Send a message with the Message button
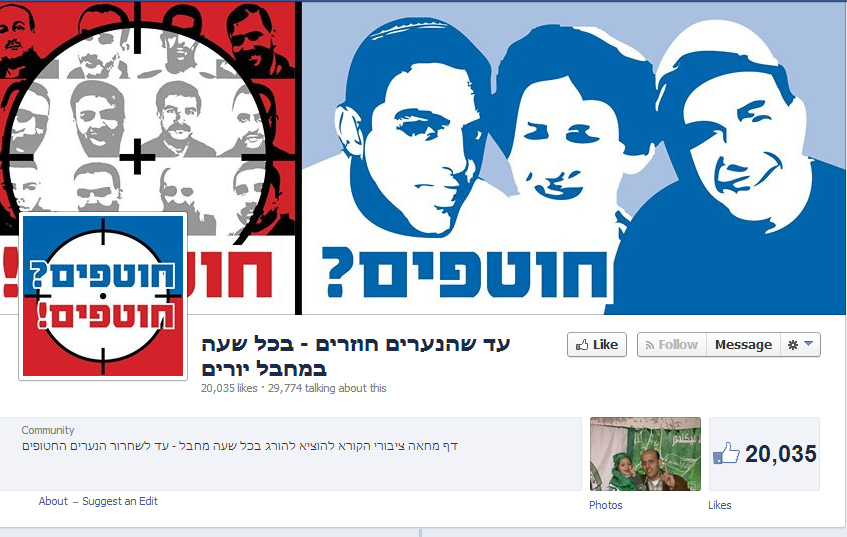Screen dimensions: 847x537 [743, 345]
